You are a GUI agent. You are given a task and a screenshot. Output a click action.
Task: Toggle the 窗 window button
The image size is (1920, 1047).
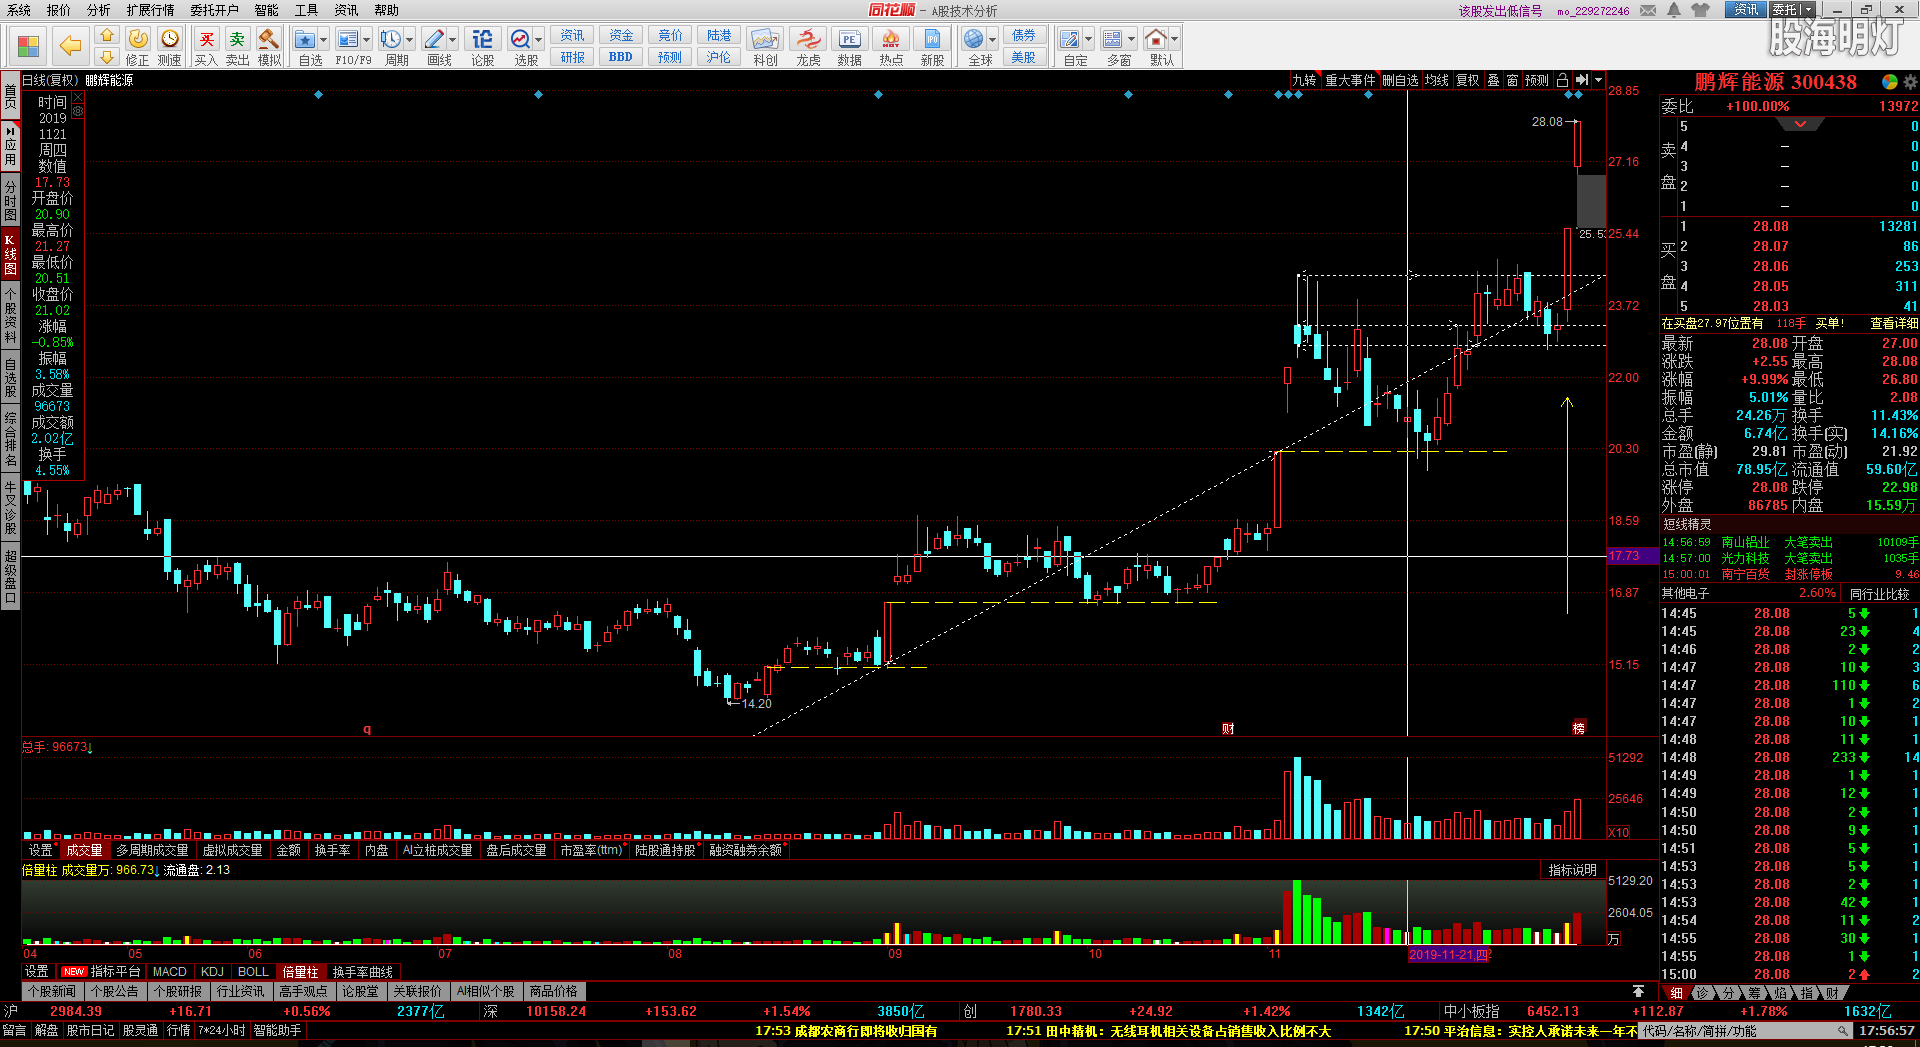click(1512, 80)
